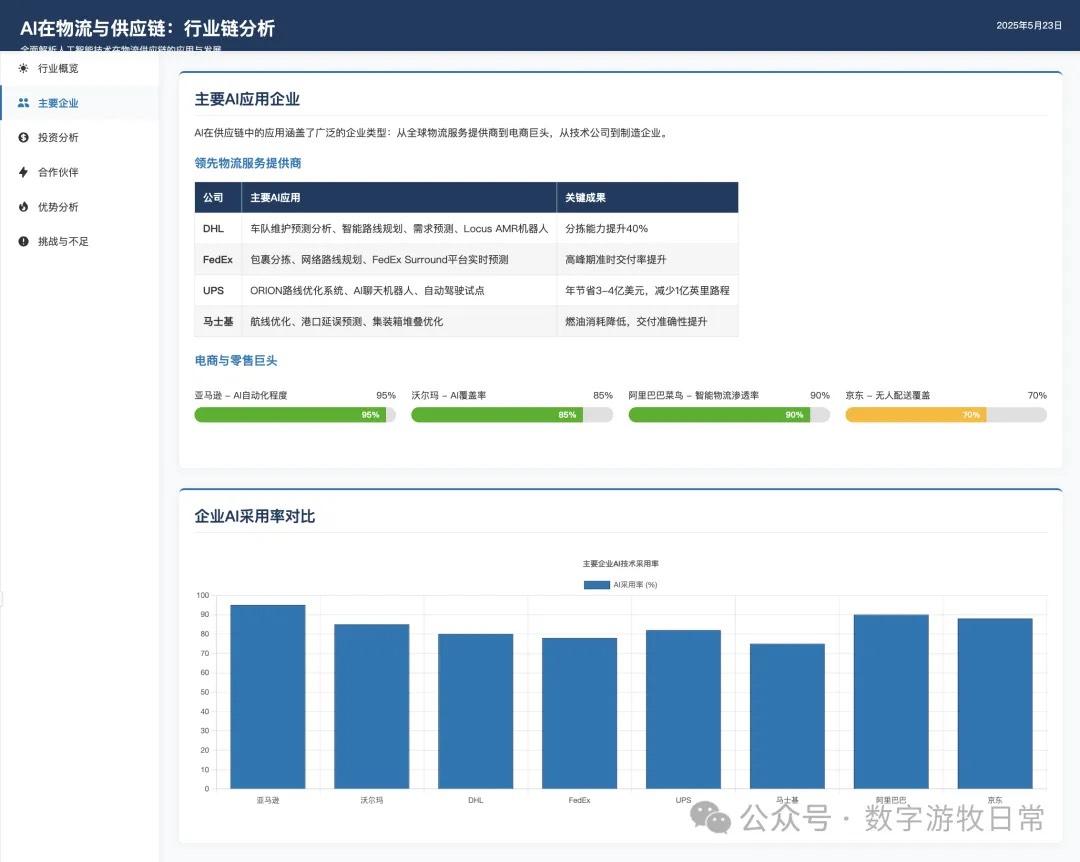Go to the 挑战与不足 sidebar section
This screenshot has height=862, width=1080.
click(x=64, y=242)
